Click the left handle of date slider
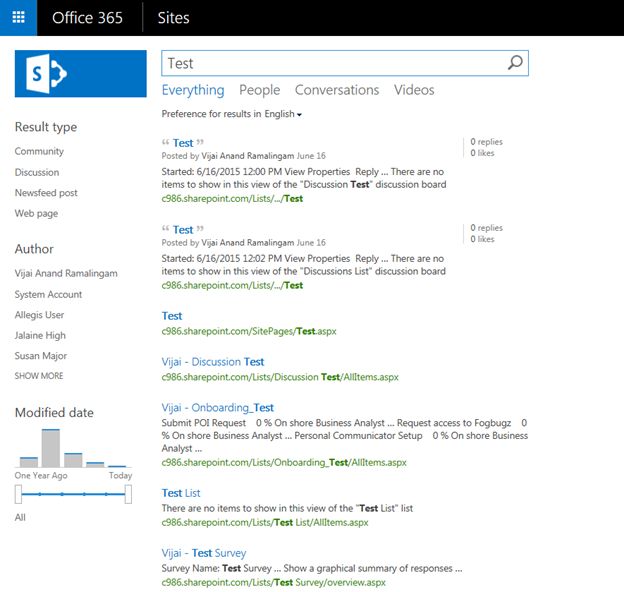This screenshot has height=592, width=624. coord(19,494)
